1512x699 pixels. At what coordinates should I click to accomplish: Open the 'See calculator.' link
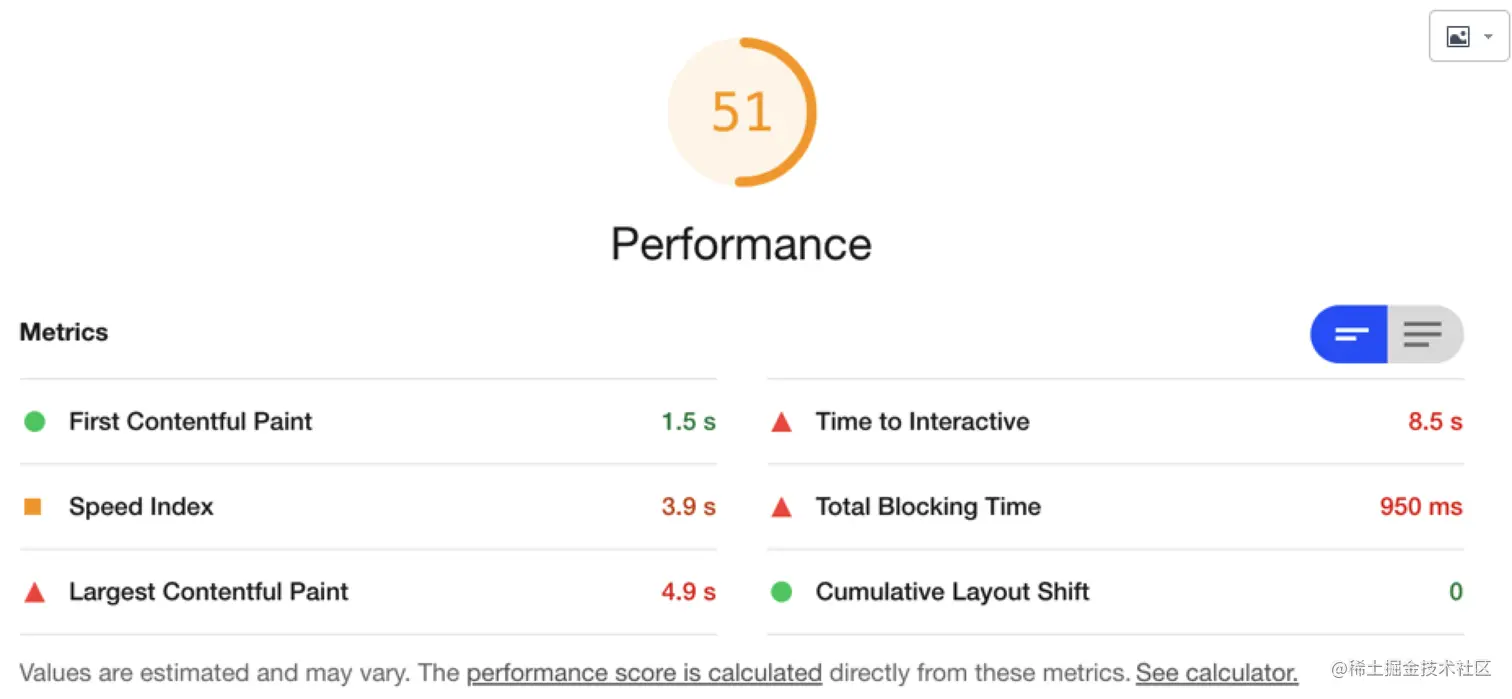[x=1216, y=673]
